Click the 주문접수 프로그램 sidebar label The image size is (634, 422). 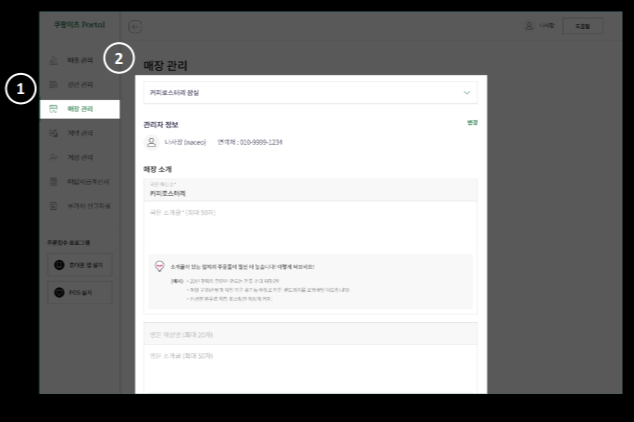(x=68, y=243)
